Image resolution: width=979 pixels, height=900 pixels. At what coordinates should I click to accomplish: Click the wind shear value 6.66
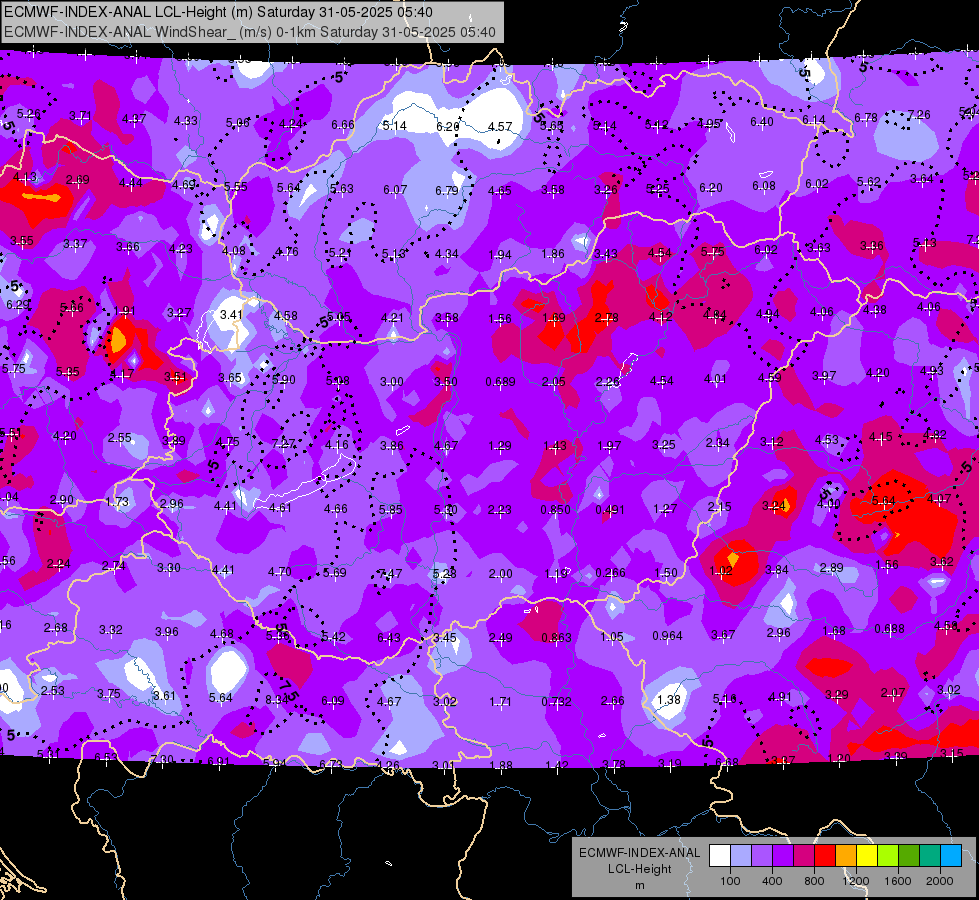(x=343, y=125)
